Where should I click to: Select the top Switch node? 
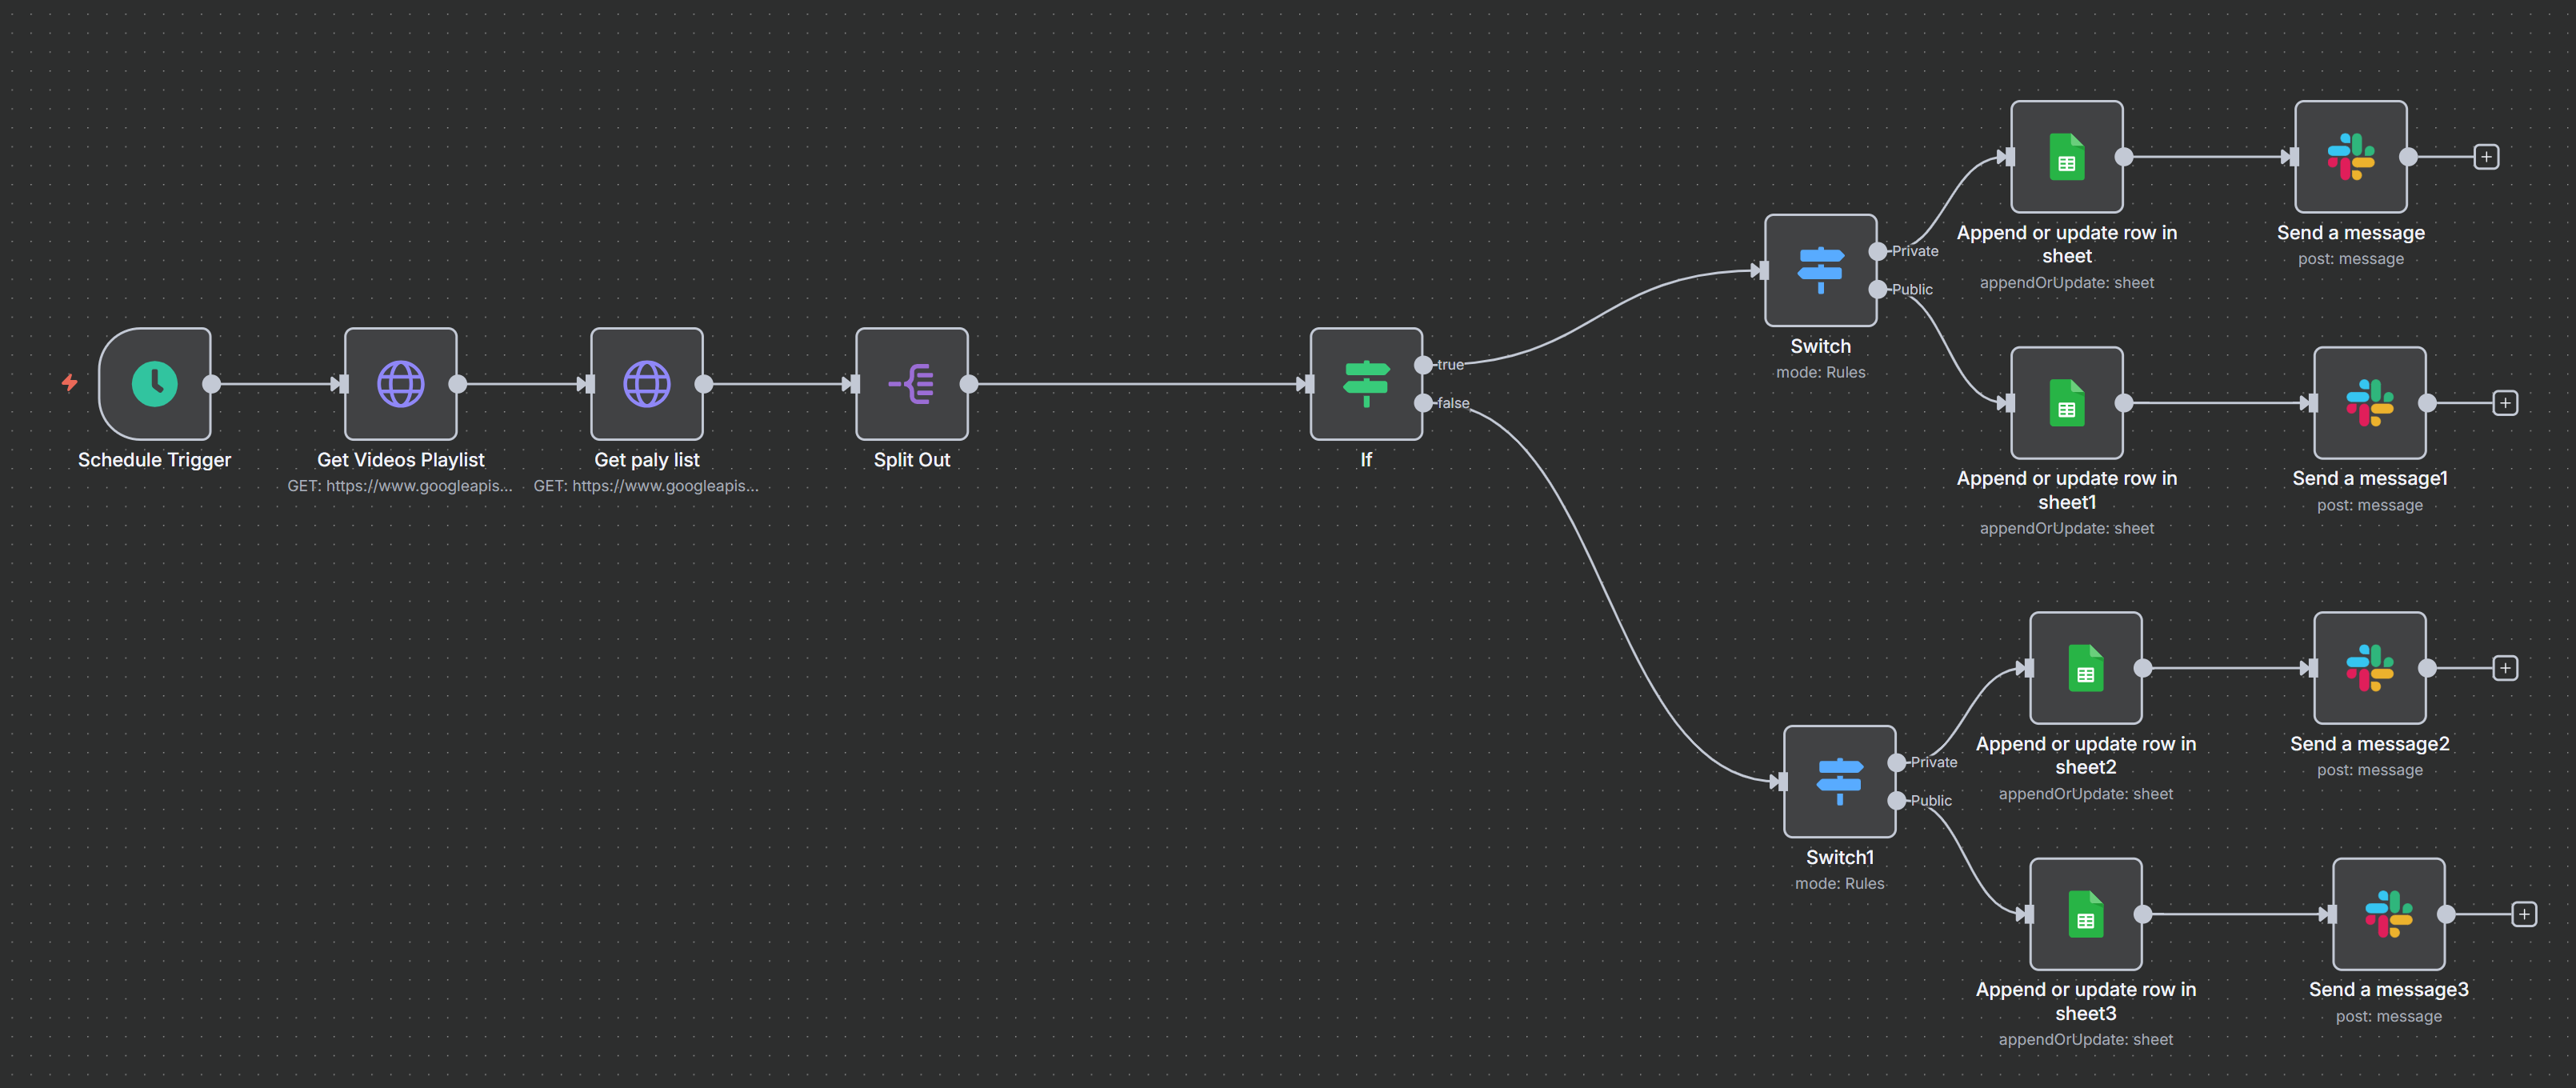point(1820,270)
